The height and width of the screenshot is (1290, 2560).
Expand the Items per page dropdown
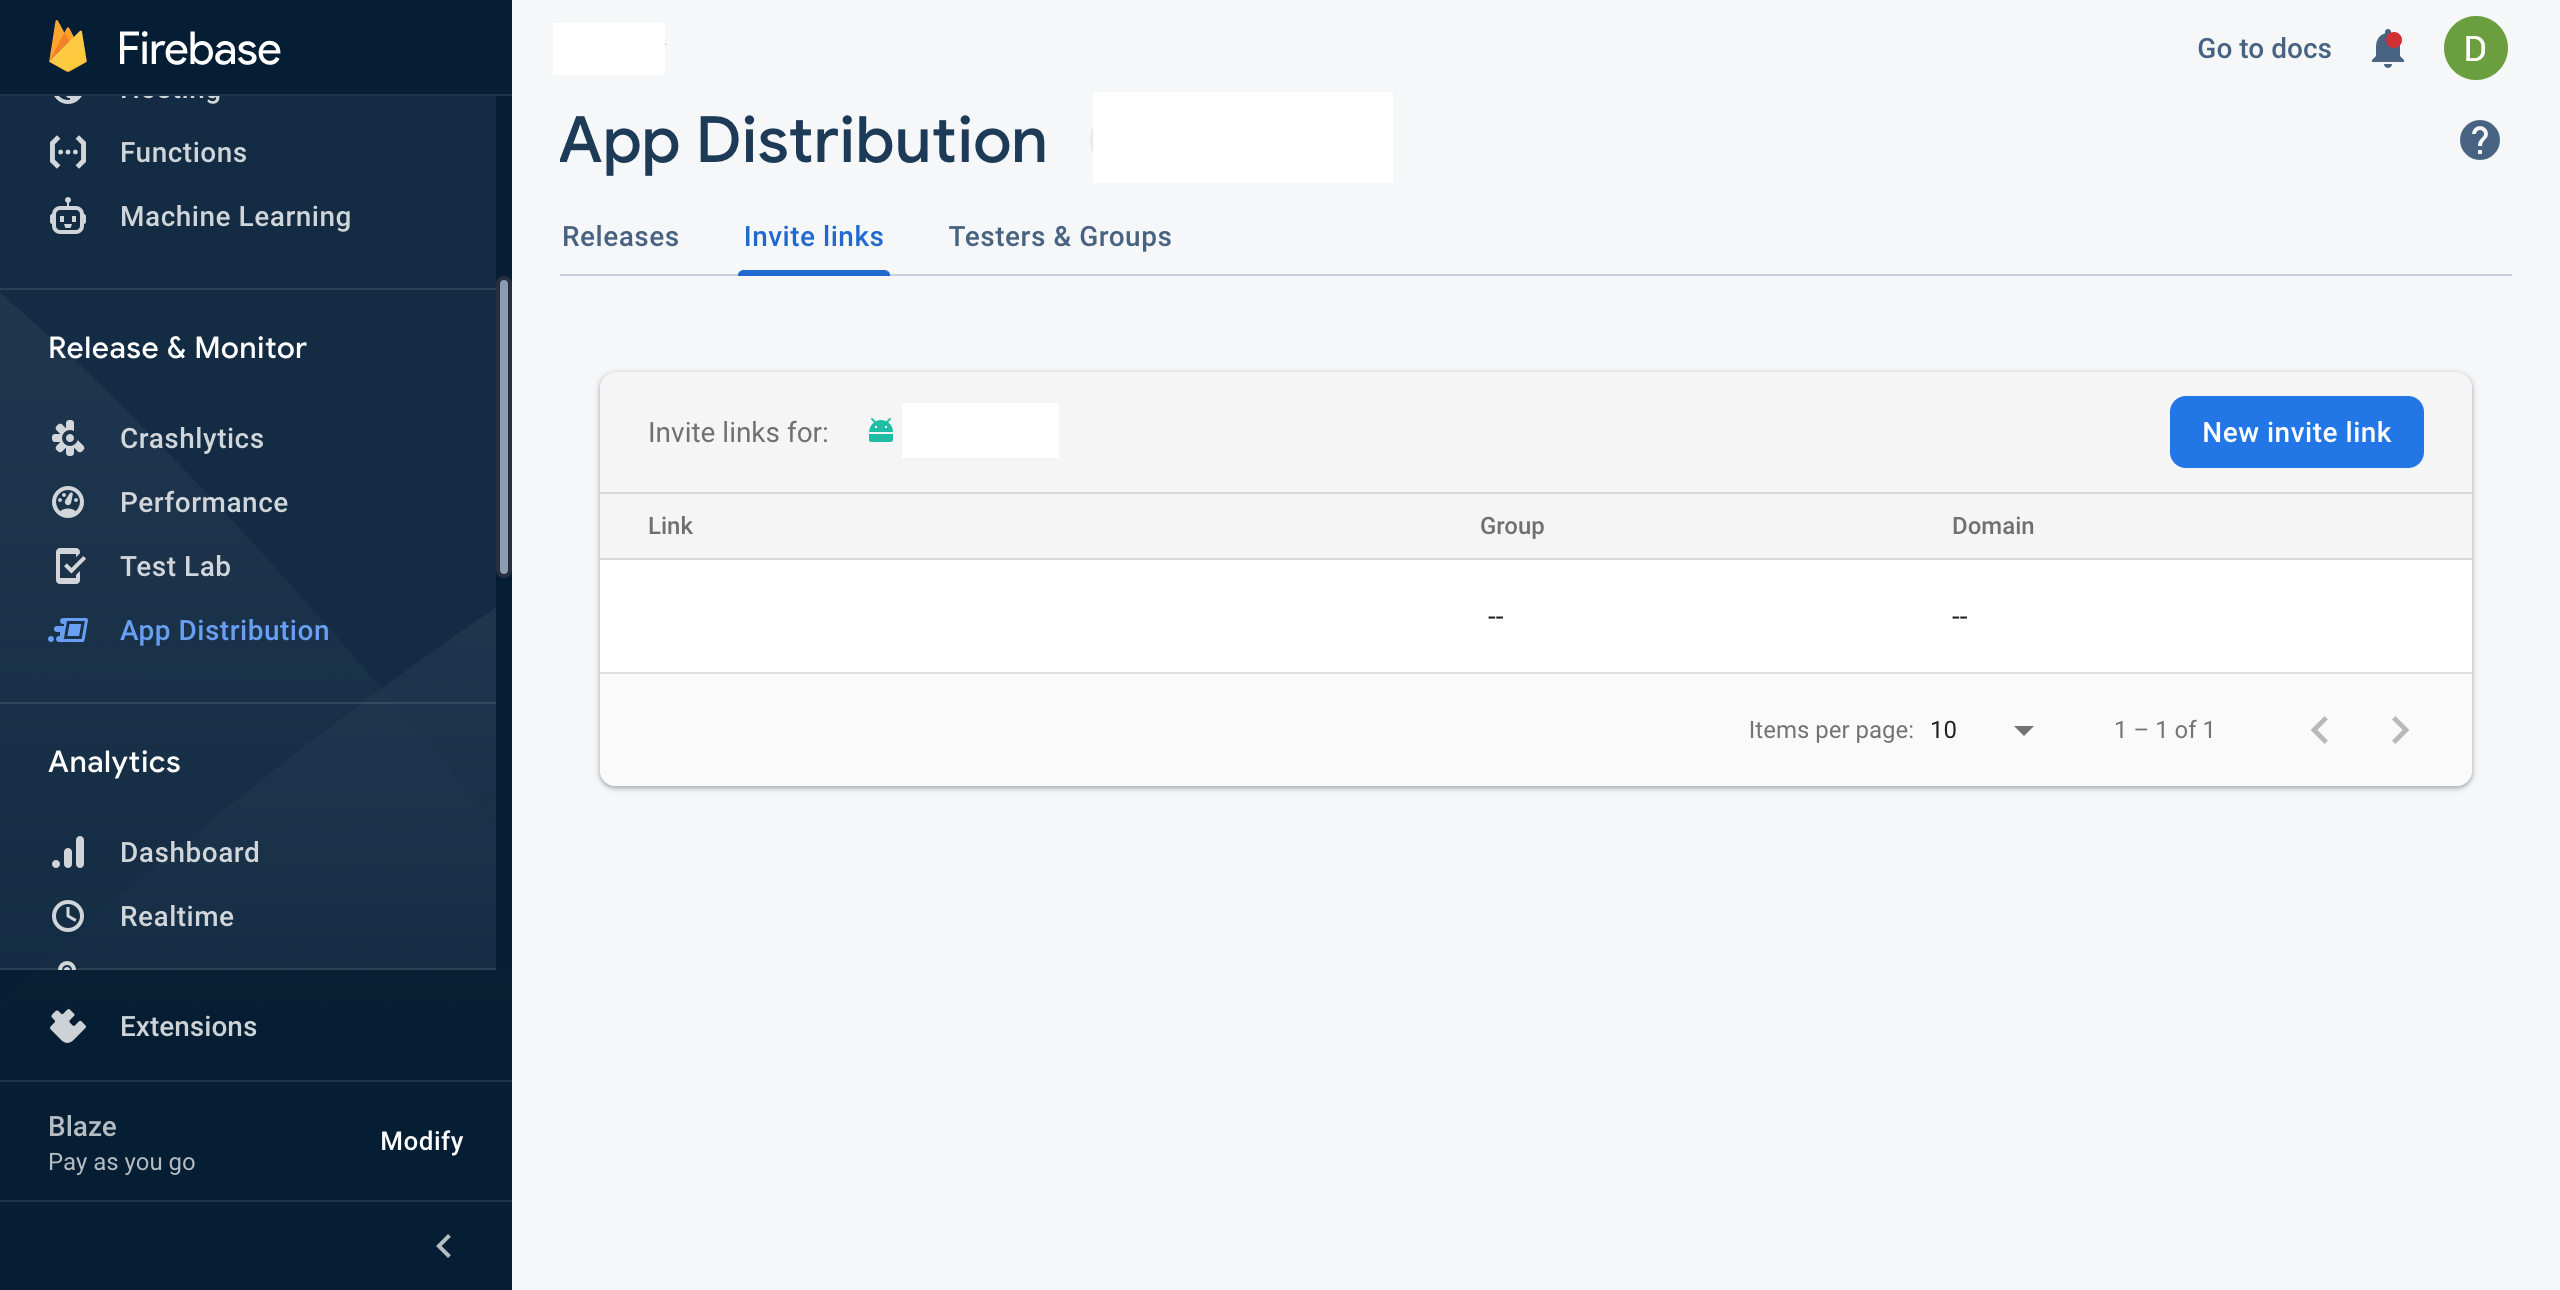(x=1982, y=730)
